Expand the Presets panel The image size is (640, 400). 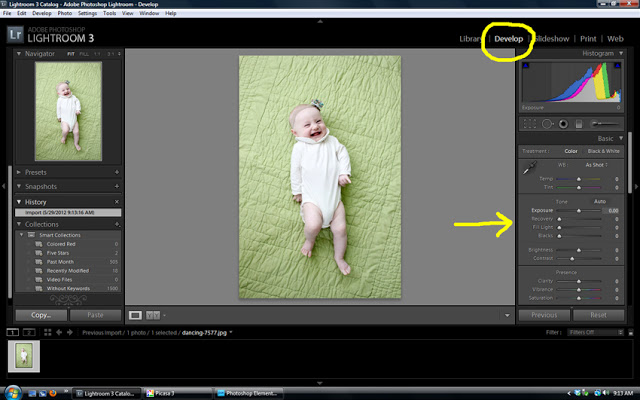(18, 172)
